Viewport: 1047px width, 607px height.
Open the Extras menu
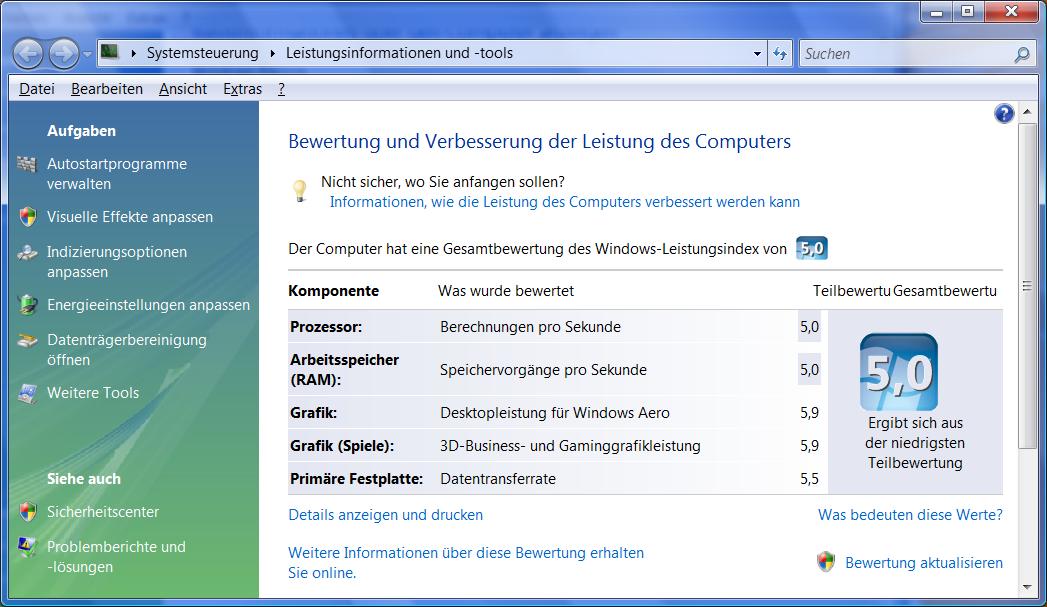pyautogui.click(x=242, y=89)
